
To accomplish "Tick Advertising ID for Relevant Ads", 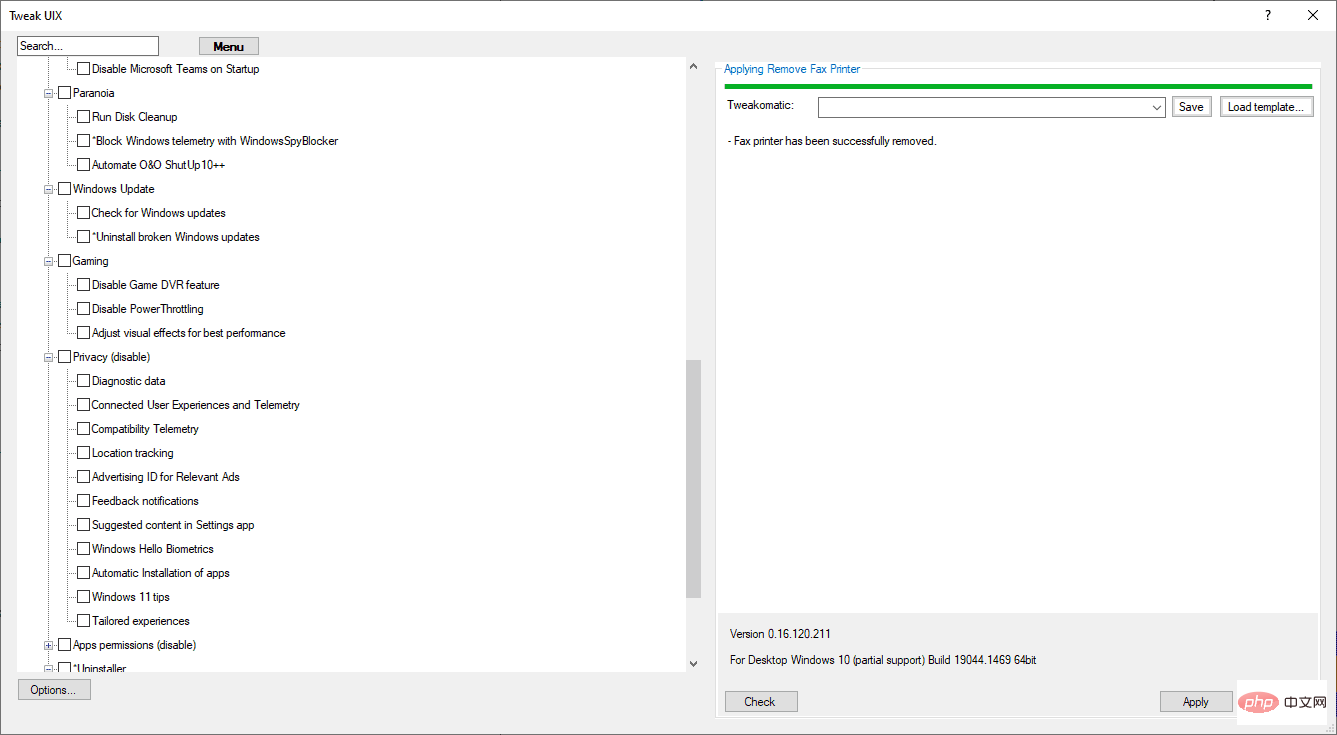I will [84, 477].
